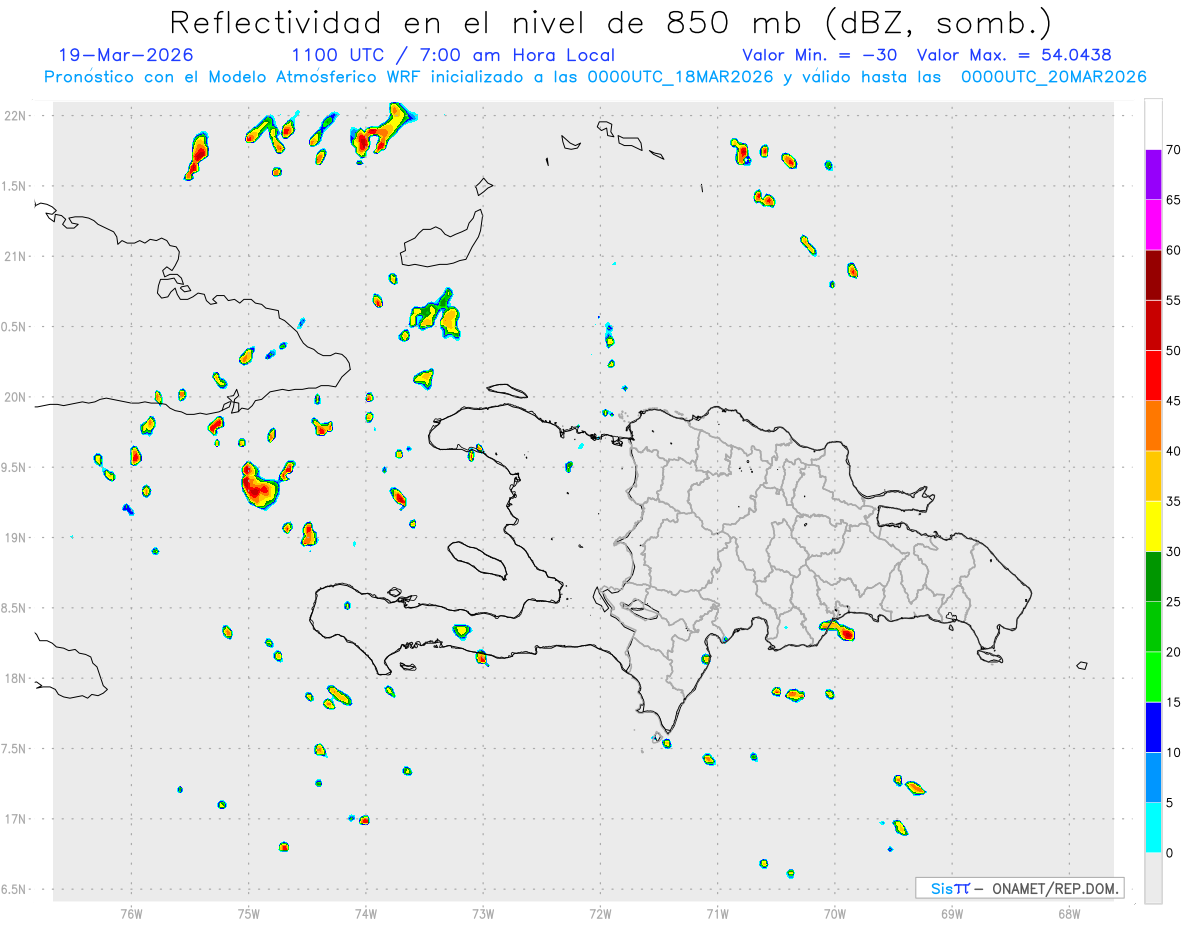This screenshot has height=927, width=1200.
Task: Click the 18N latitude axis label
Action: tap(16, 679)
